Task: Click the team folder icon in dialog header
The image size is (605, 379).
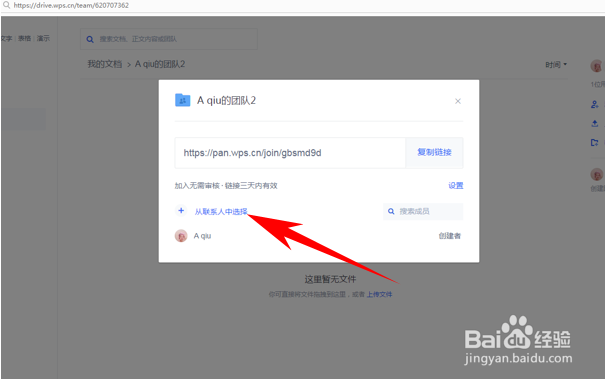Action: (x=183, y=100)
